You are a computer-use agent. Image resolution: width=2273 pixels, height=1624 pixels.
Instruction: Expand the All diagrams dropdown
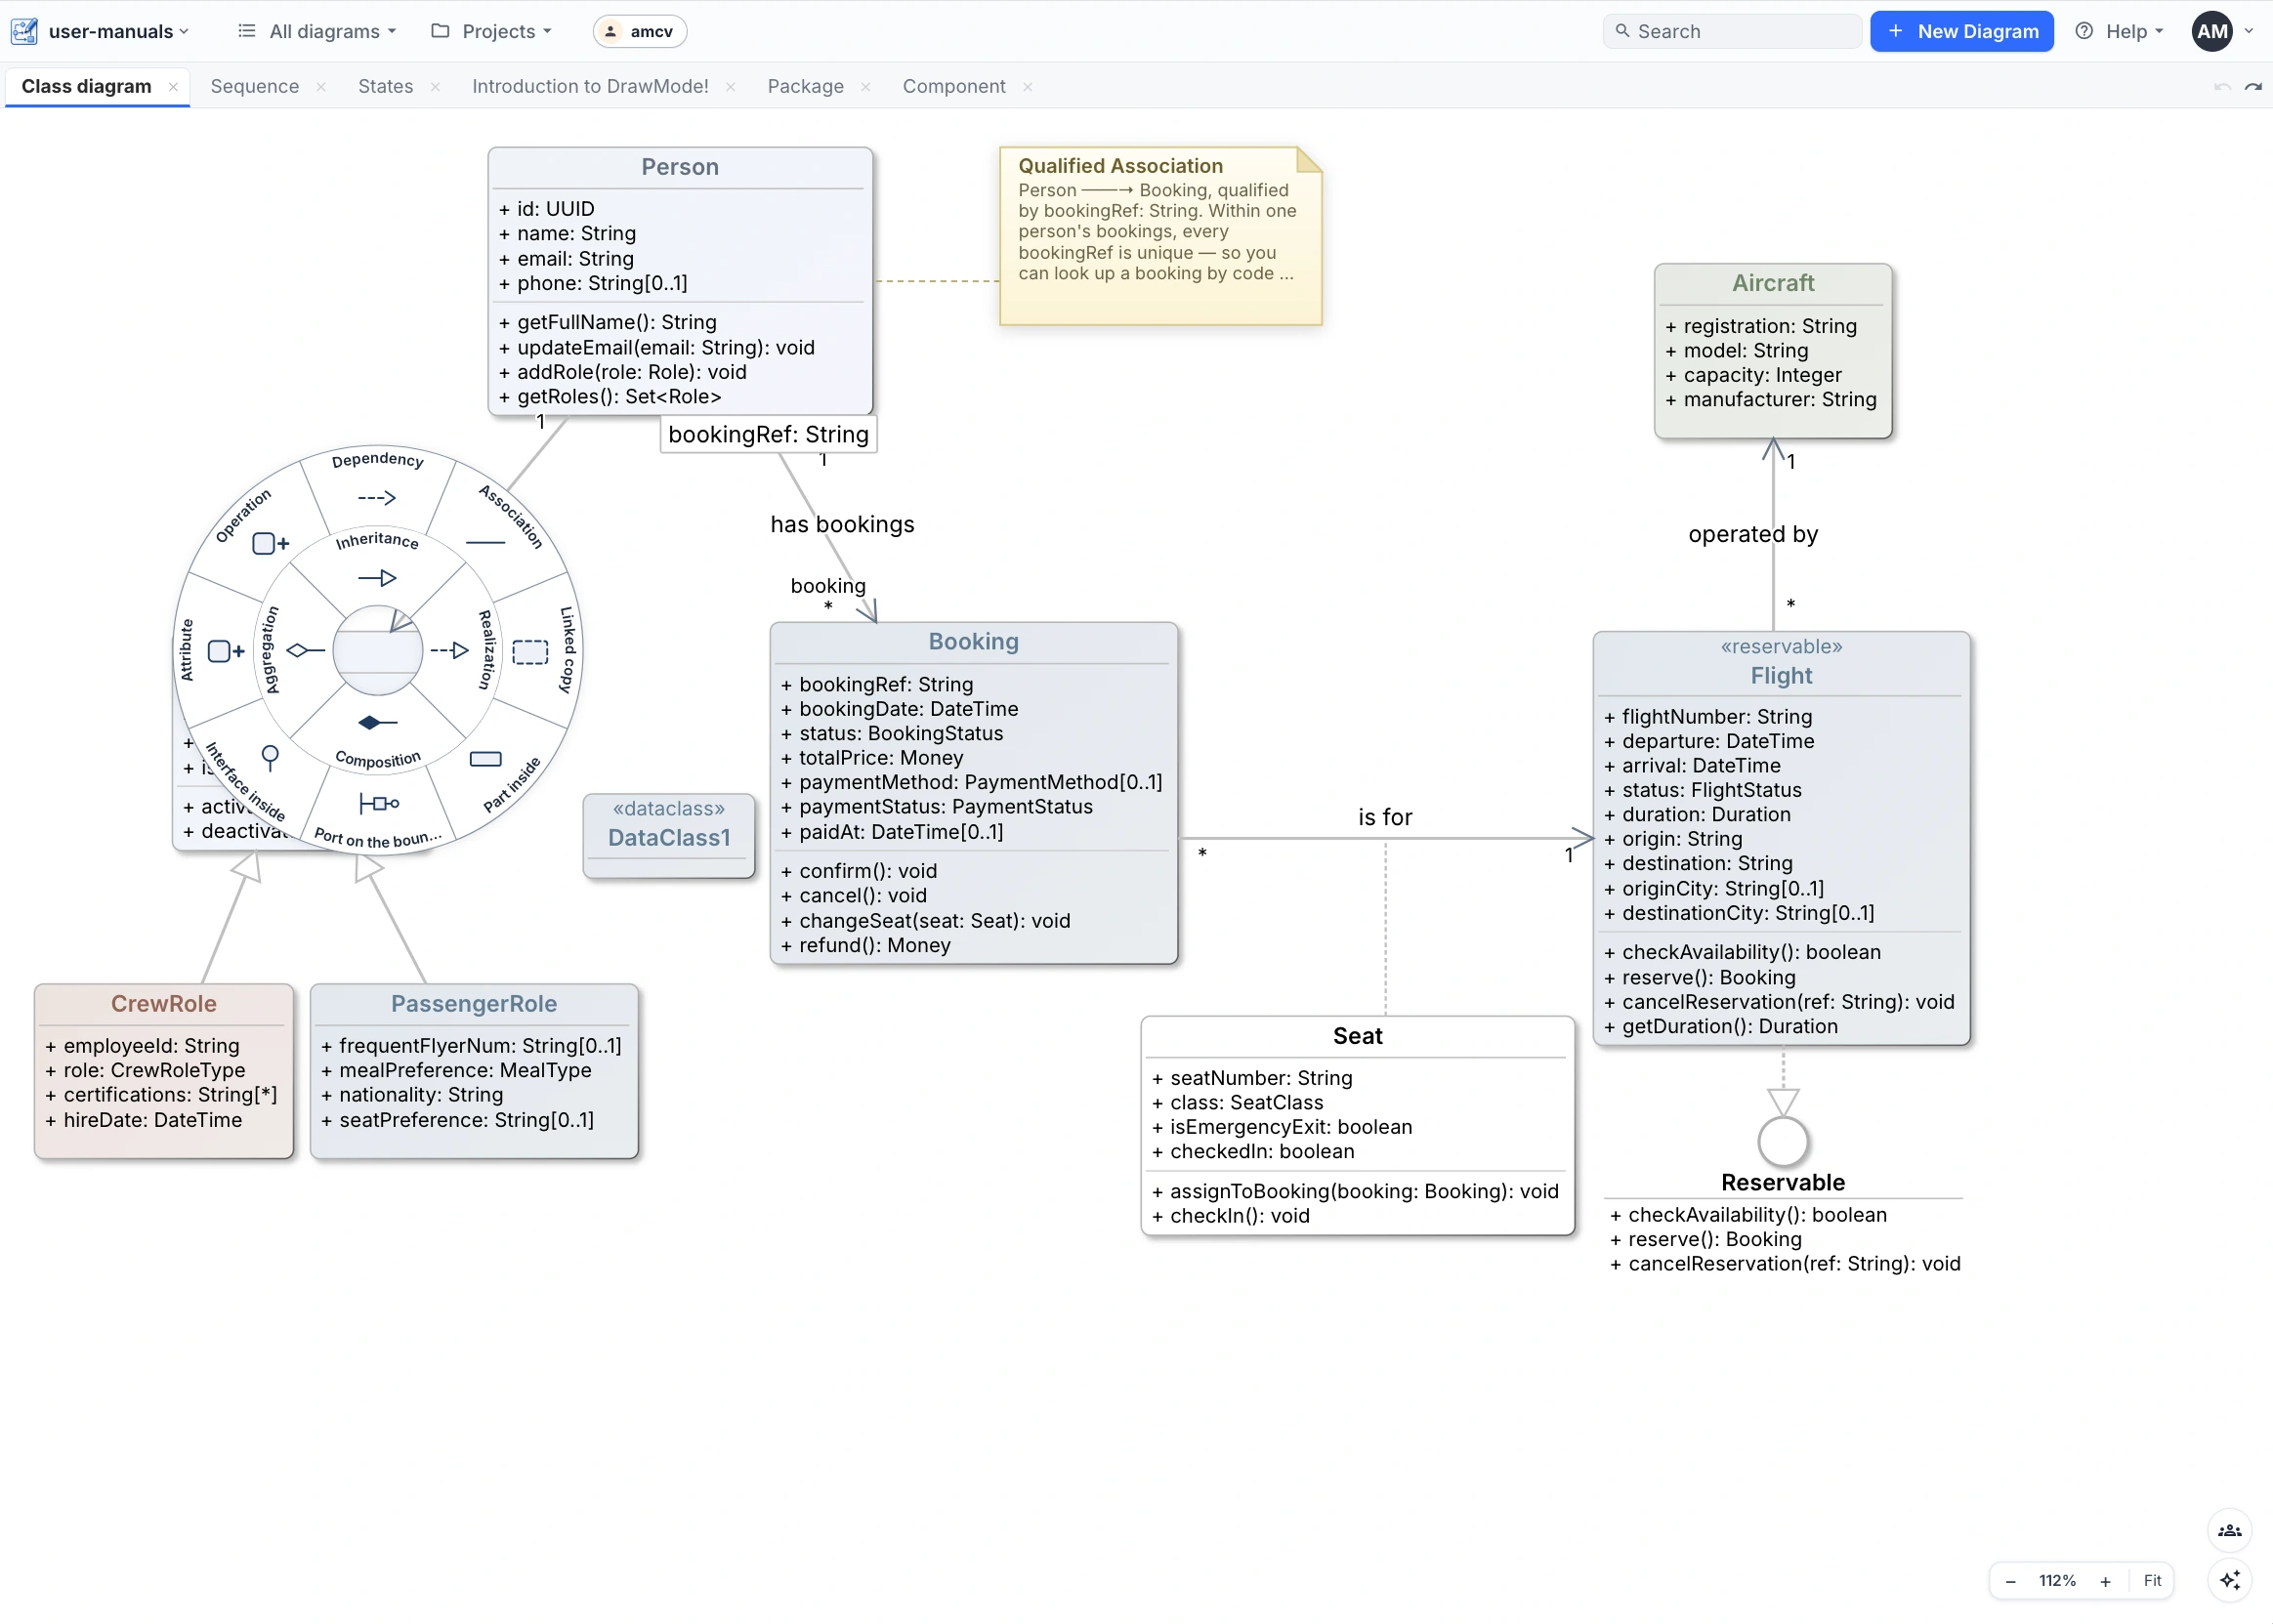tap(318, 31)
